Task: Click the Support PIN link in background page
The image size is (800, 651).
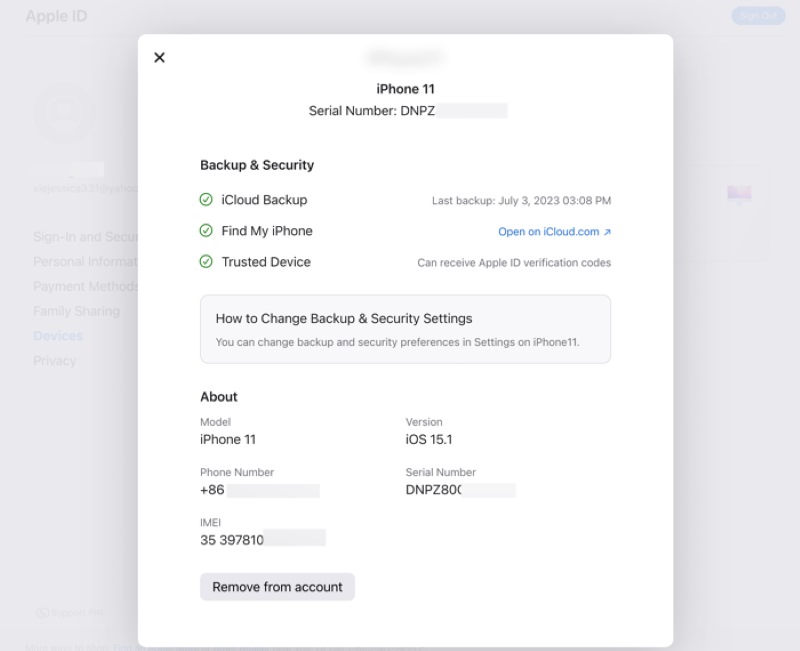Action: 70,613
